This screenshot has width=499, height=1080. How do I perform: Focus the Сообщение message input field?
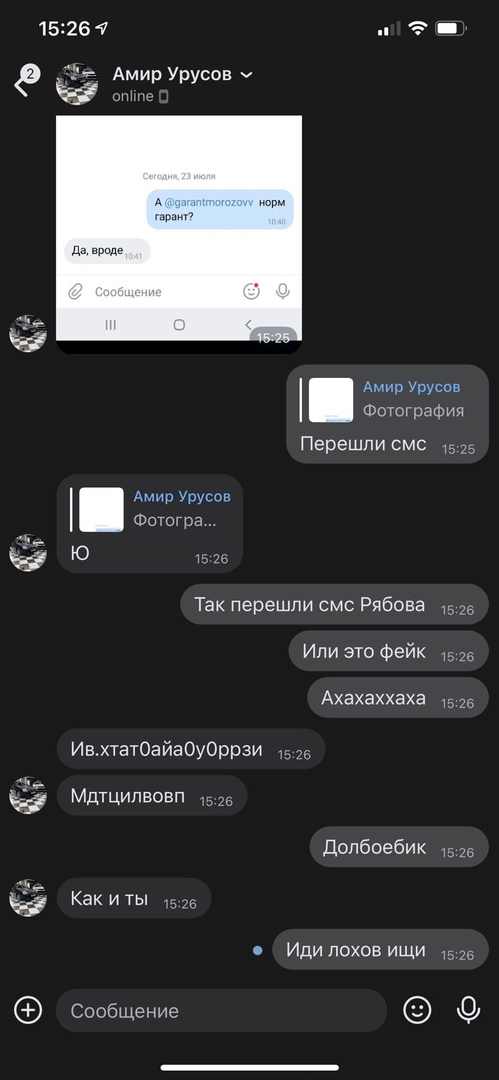tap(221, 1010)
